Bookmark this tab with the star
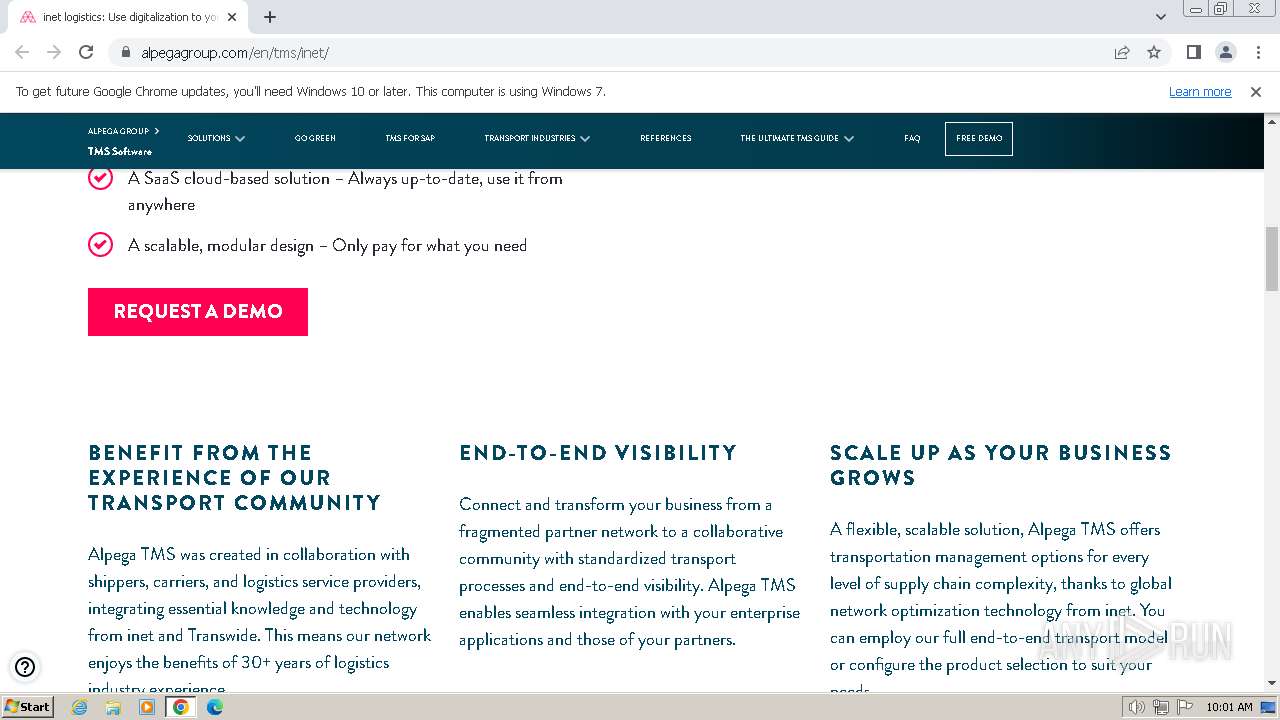The image size is (1280, 720). (1154, 52)
